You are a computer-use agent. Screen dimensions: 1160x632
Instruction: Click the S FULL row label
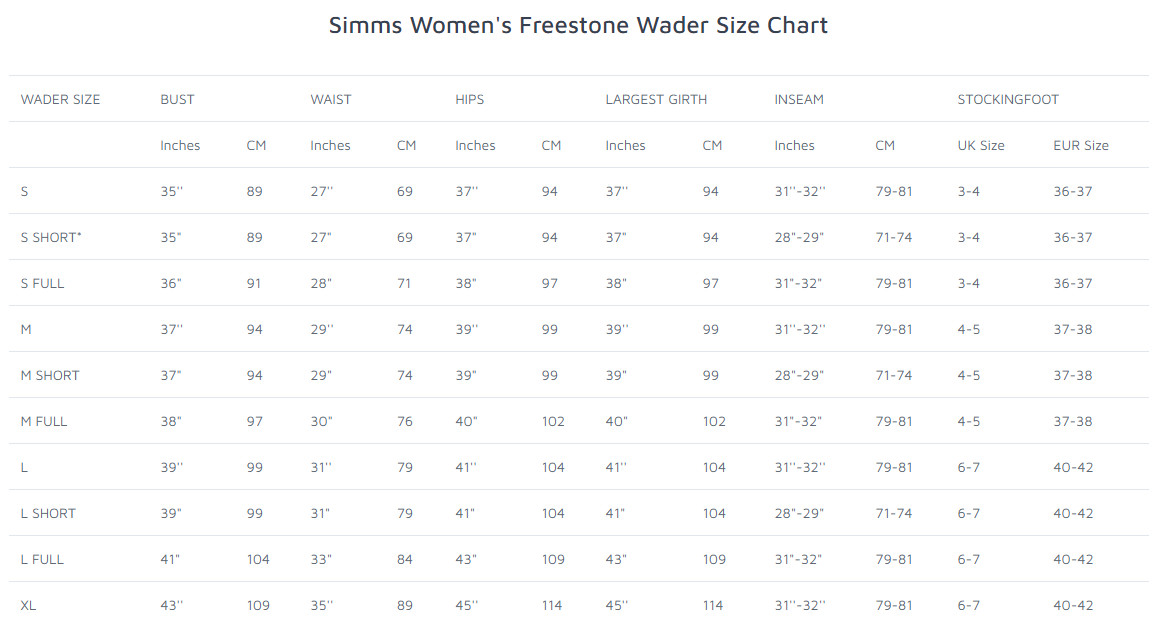point(42,283)
